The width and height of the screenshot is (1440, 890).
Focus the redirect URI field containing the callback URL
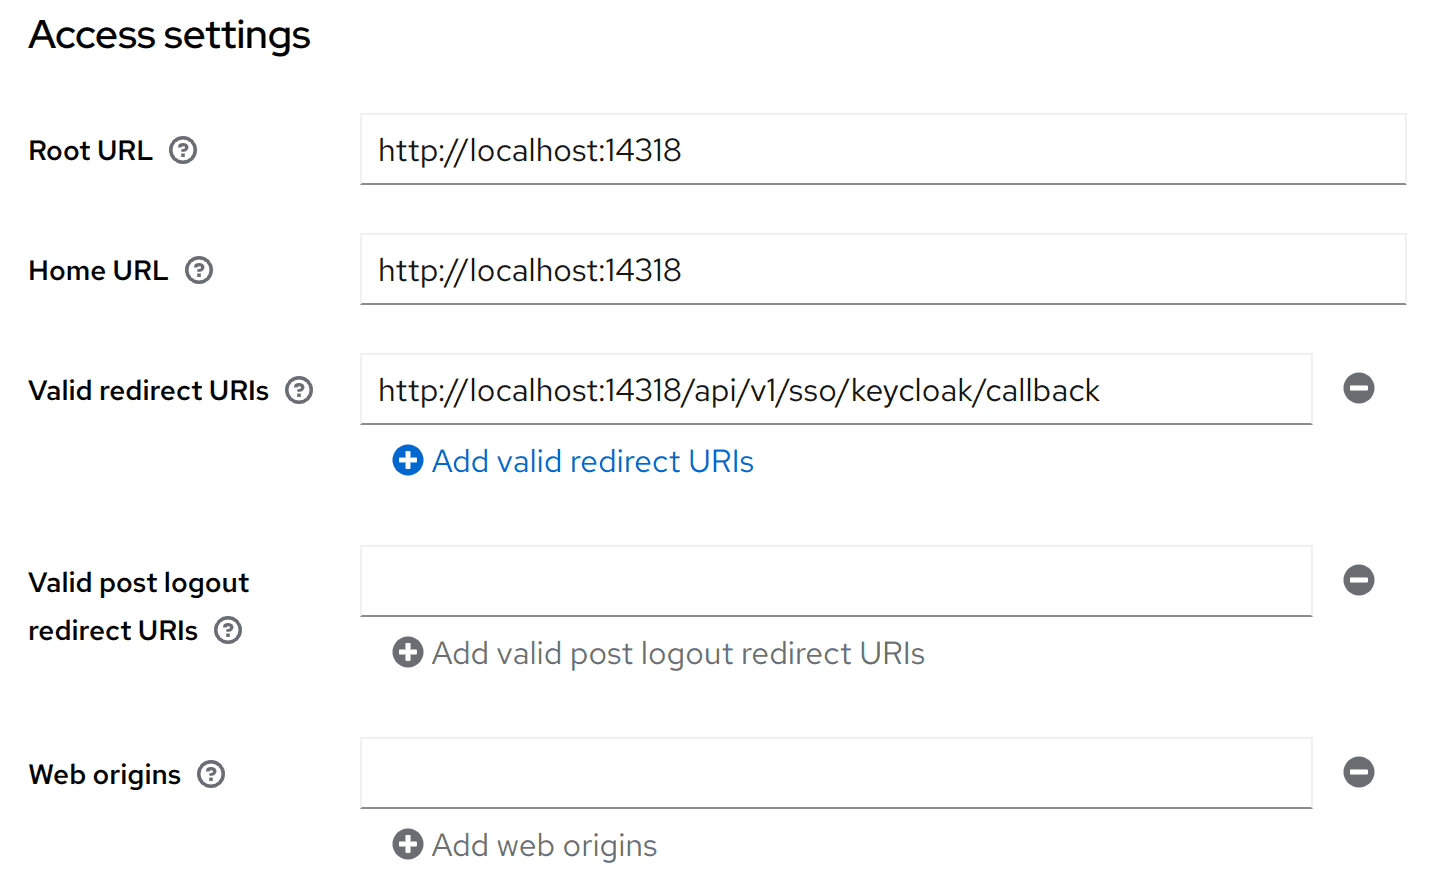[x=836, y=390]
